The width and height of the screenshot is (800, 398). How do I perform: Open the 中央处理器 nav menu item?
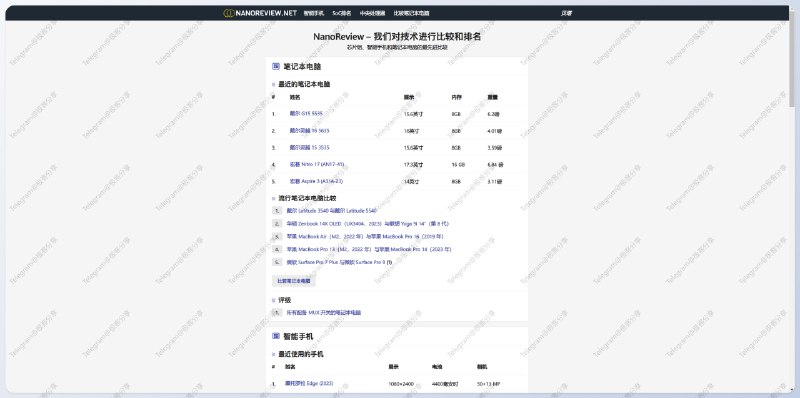click(372, 13)
